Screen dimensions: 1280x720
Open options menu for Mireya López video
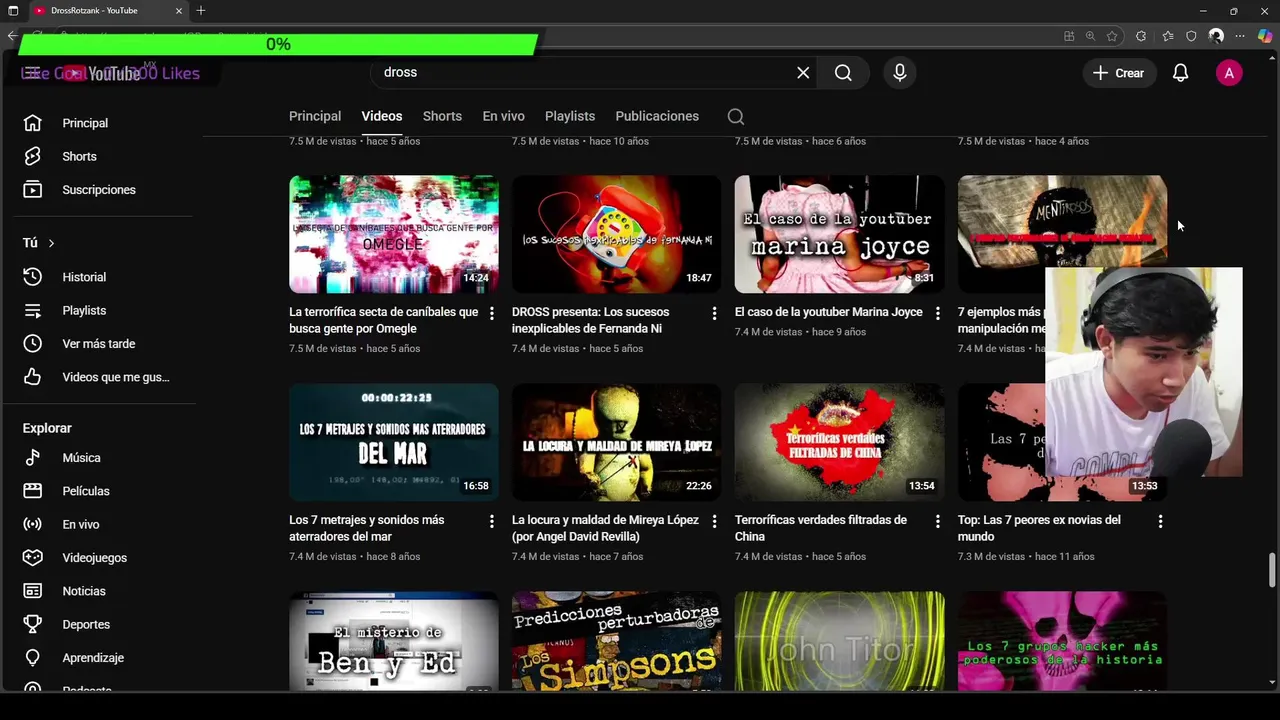[714, 521]
